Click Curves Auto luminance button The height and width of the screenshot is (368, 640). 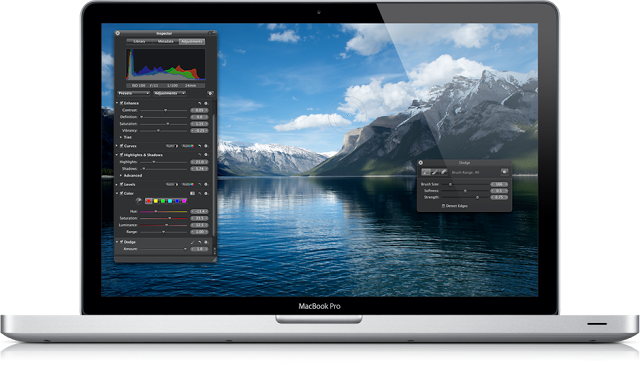pos(171,146)
